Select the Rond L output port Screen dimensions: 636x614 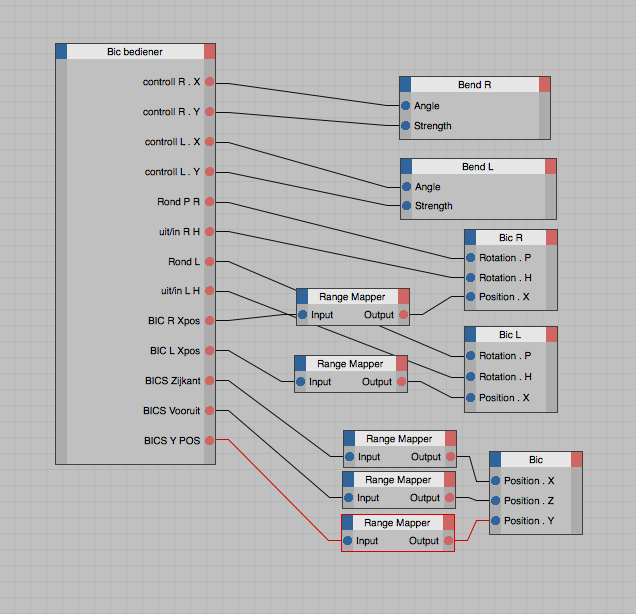(209, 262)
